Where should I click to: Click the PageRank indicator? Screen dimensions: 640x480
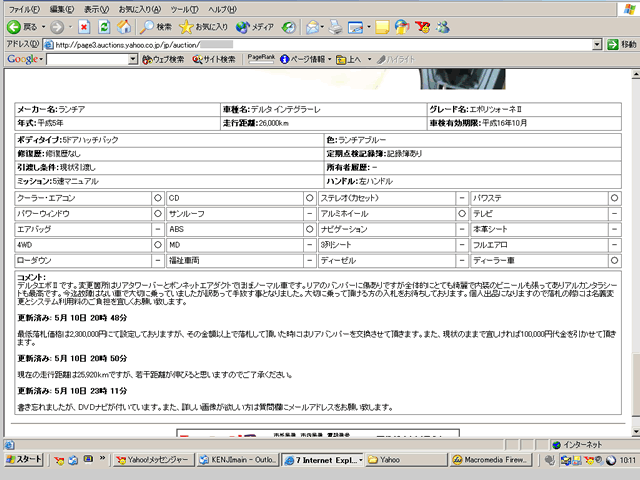coord(261,59)
